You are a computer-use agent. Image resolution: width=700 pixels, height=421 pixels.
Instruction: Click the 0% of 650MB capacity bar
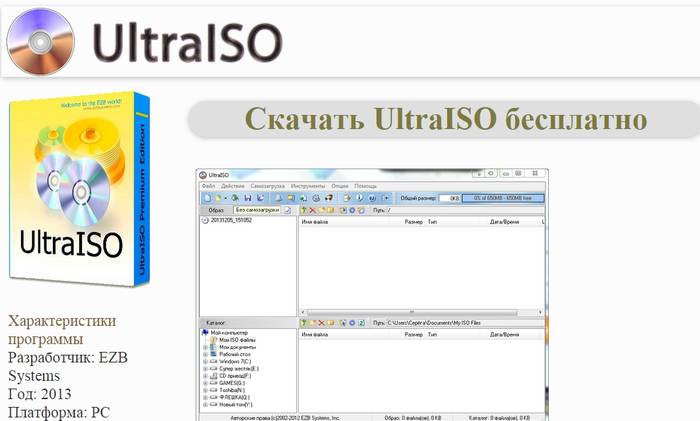[x=503, y=198]
